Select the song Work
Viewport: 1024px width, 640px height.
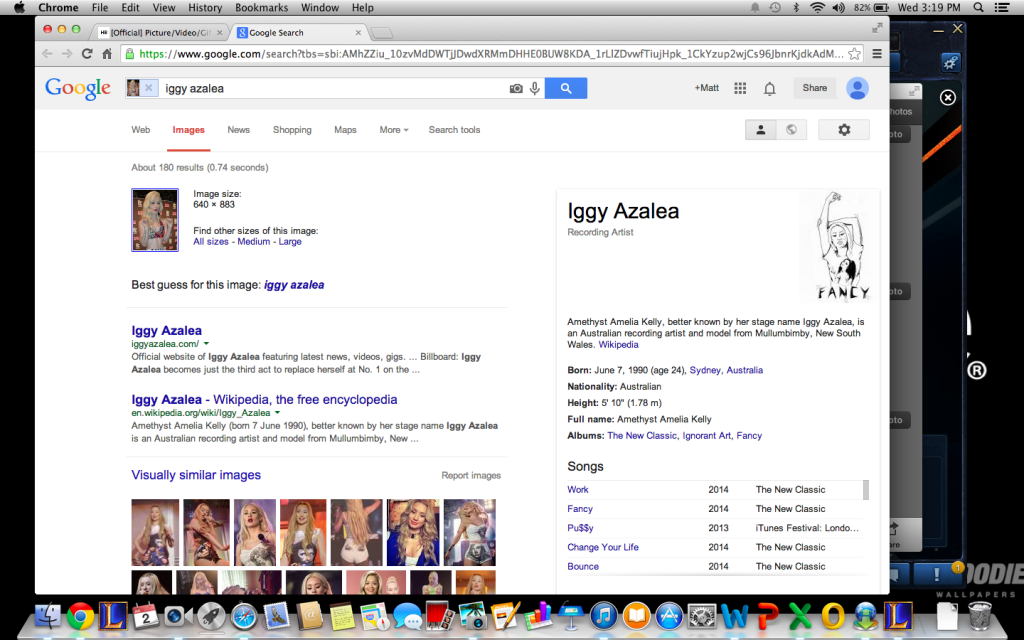pos(578,490)
